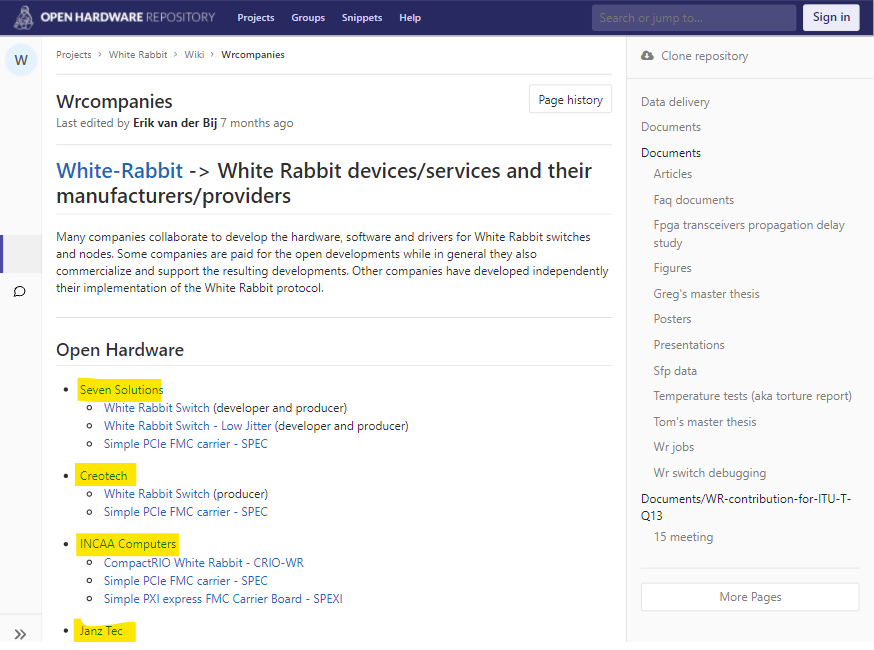
Task: Open the Creotech link
Action: point(104,476)
